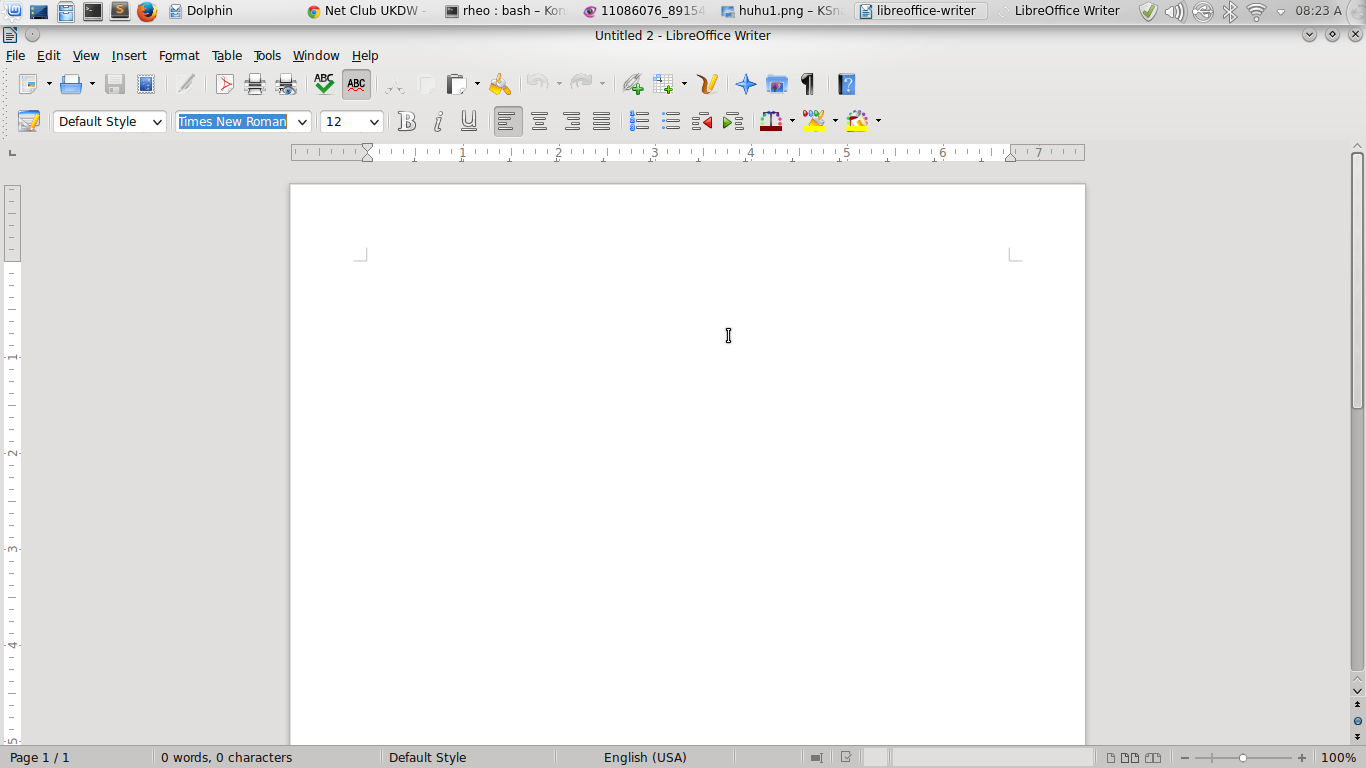Click the New document icon
This screenshot has width=1366, height=768.
click(28, 84)
